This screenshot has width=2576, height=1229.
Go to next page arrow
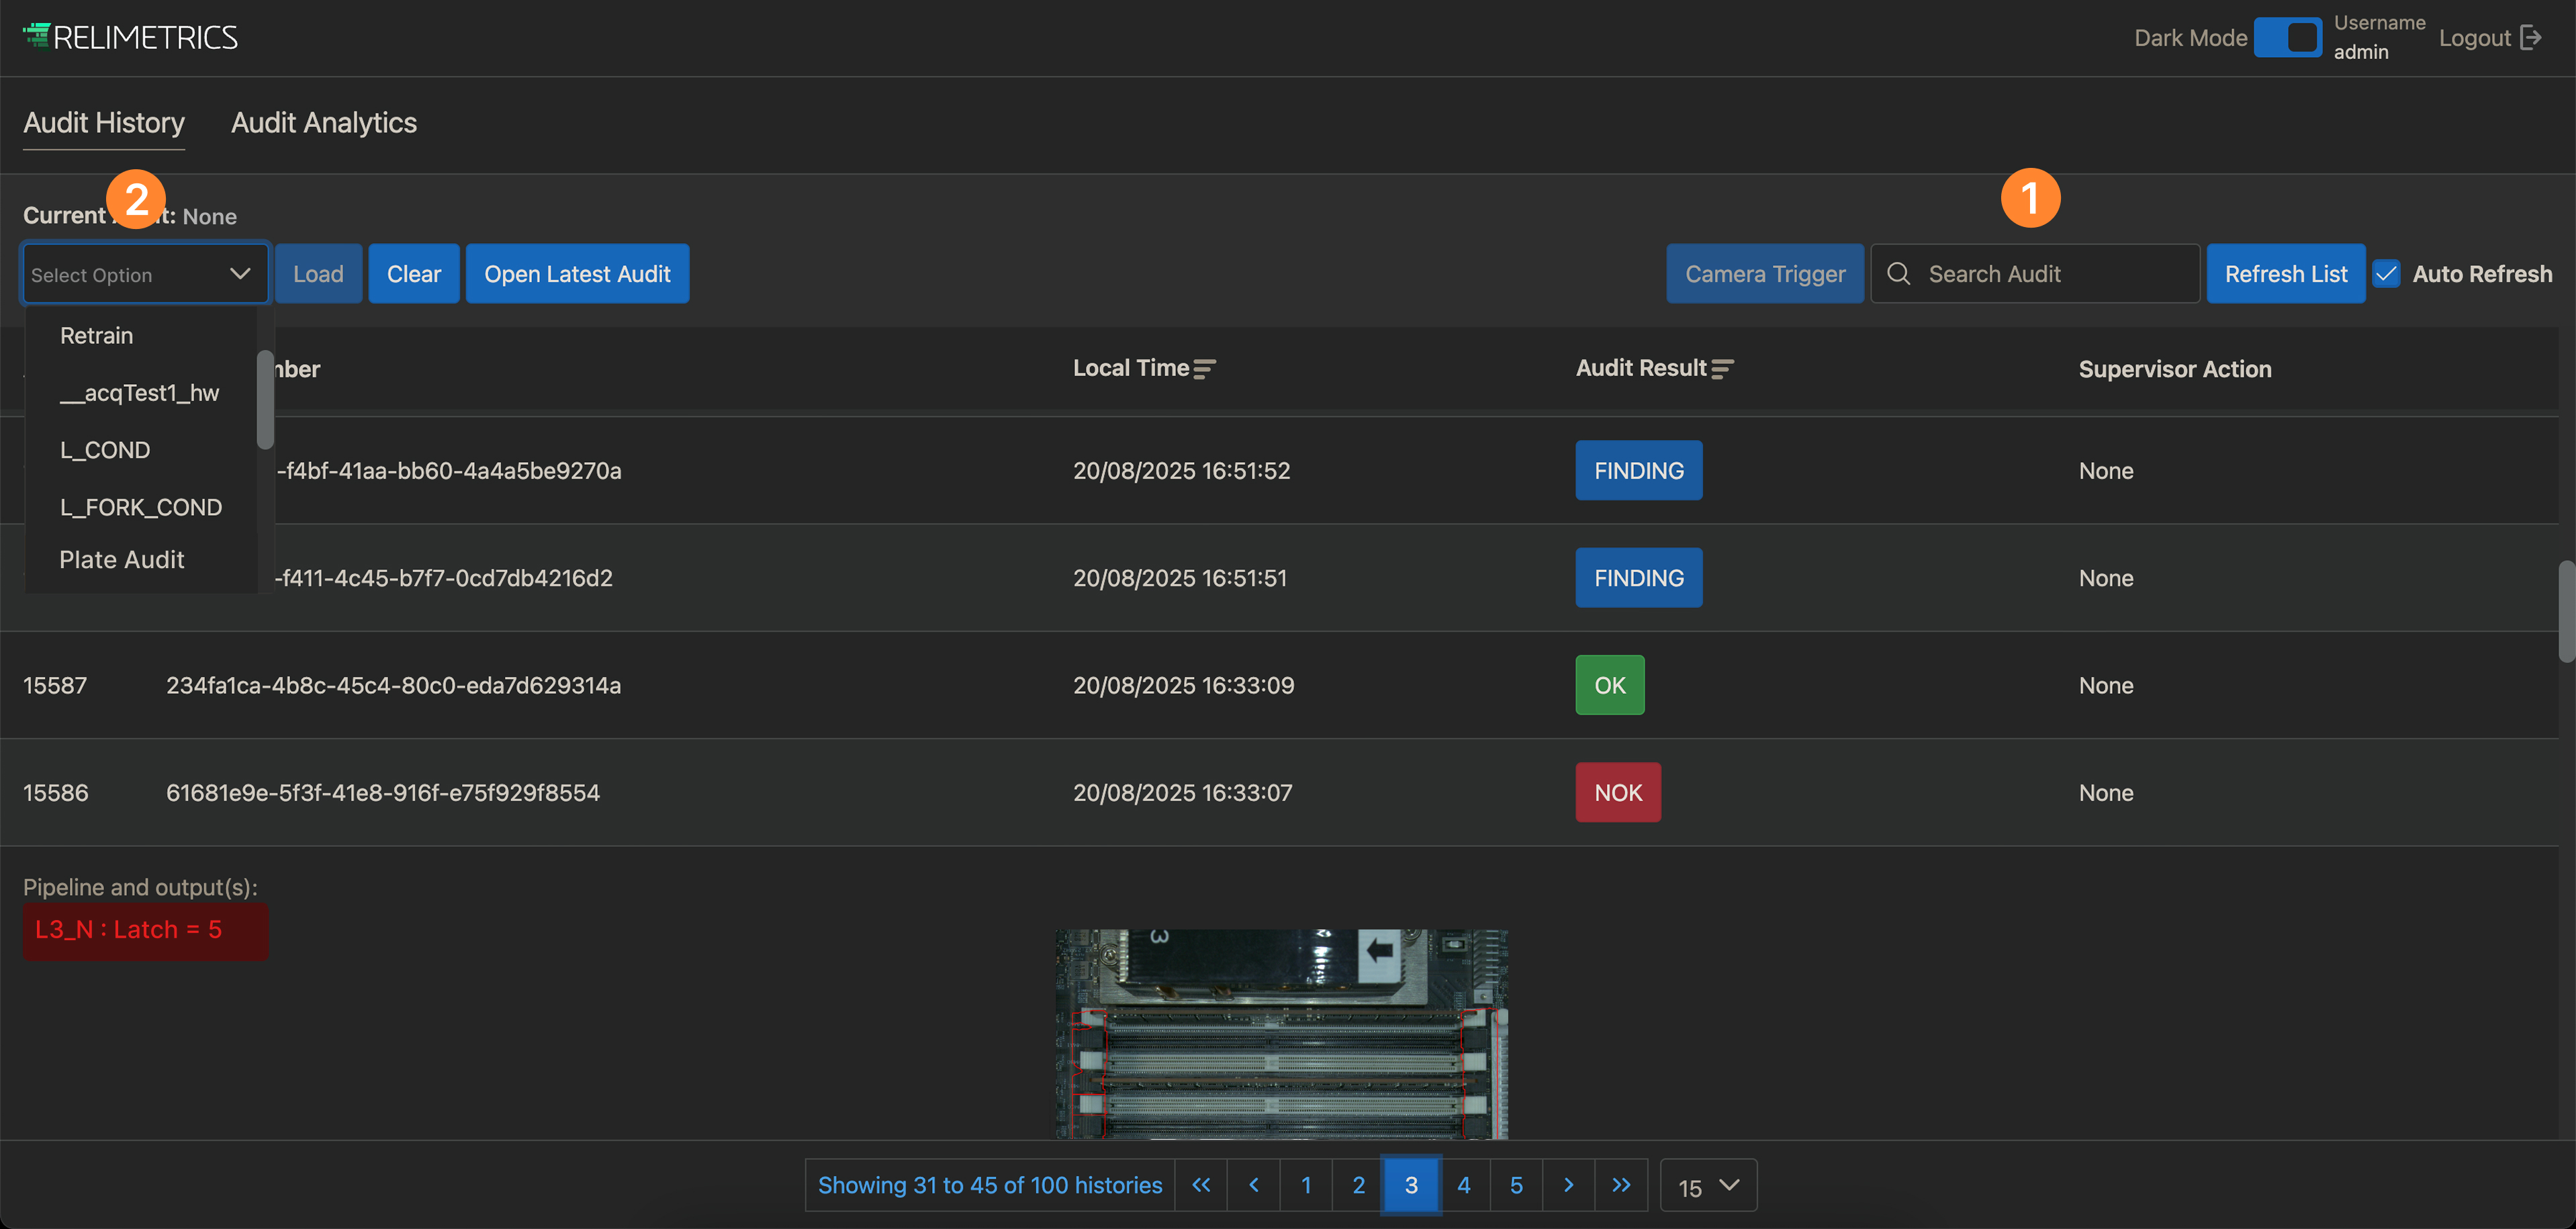[x=1568, y=1185]
